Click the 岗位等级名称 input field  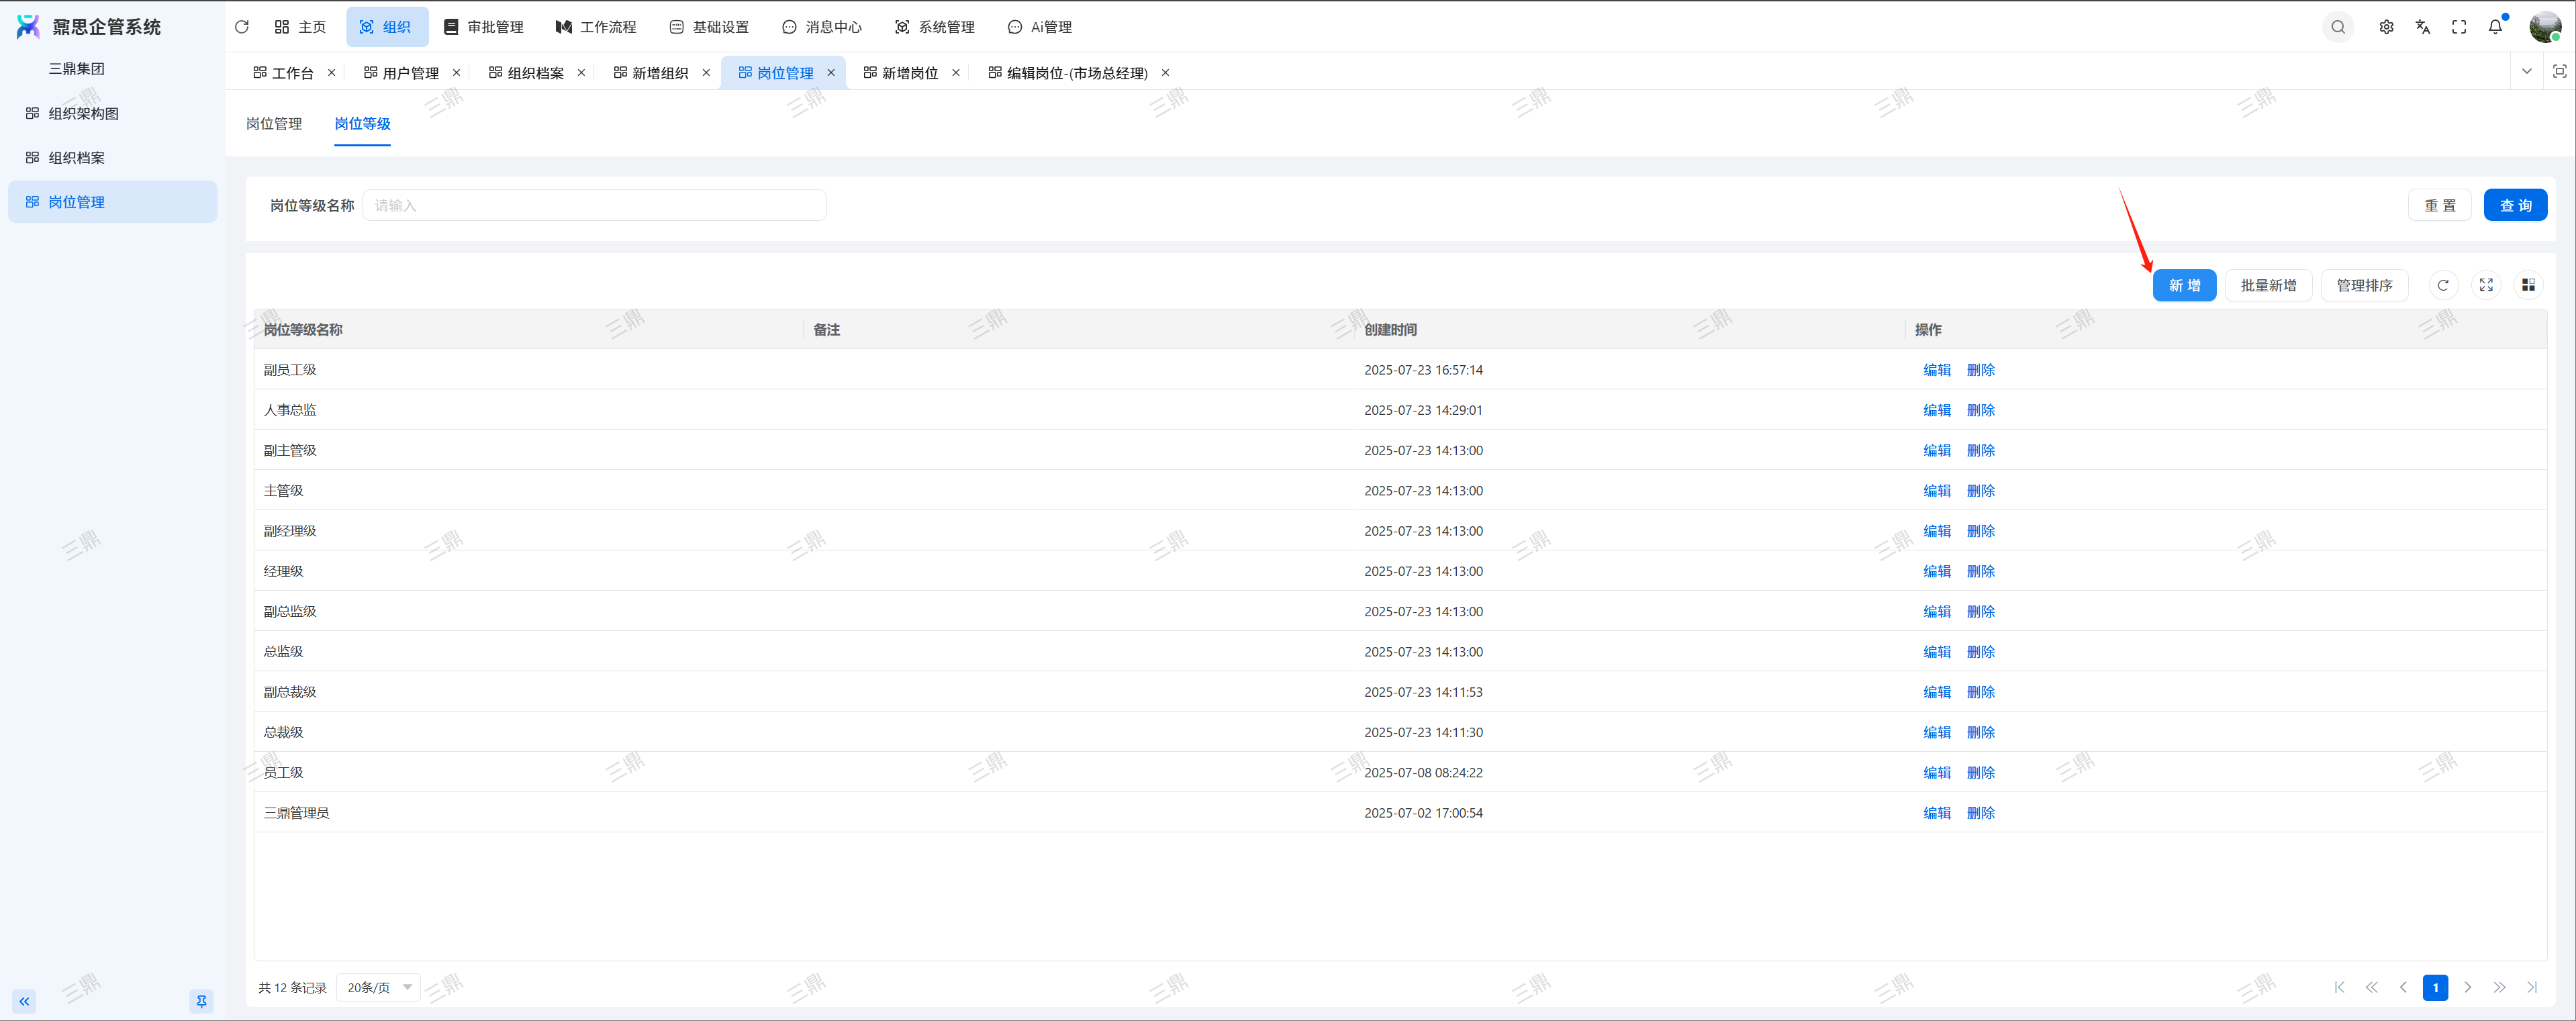594,205
